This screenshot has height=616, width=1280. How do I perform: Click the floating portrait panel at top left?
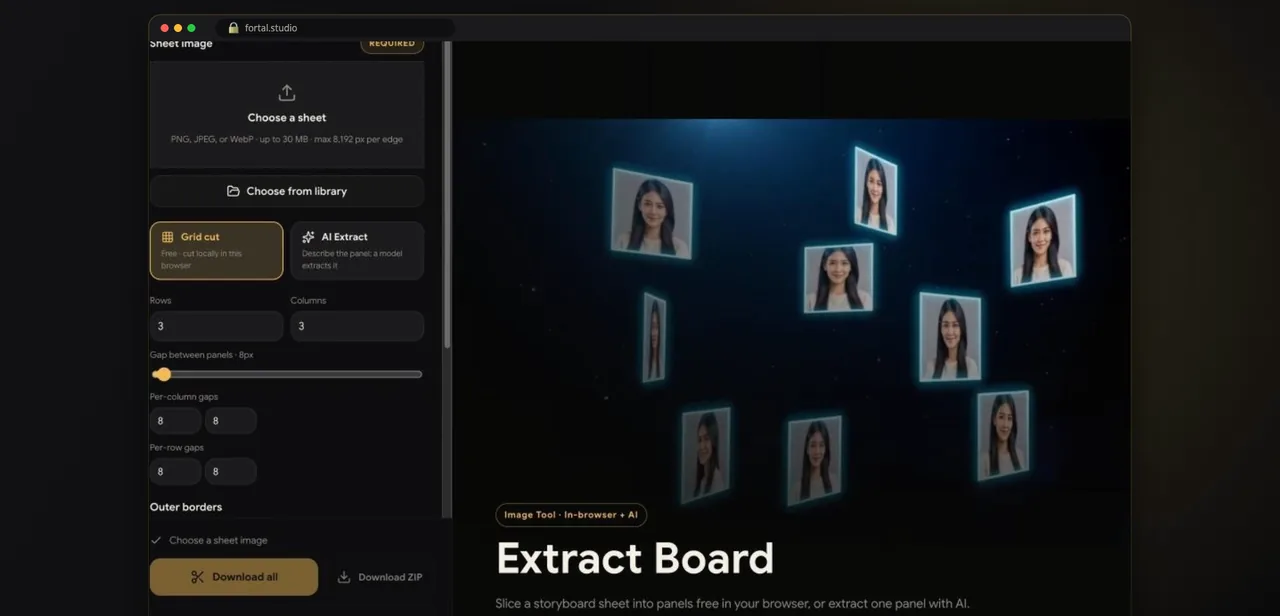[652, 213]
